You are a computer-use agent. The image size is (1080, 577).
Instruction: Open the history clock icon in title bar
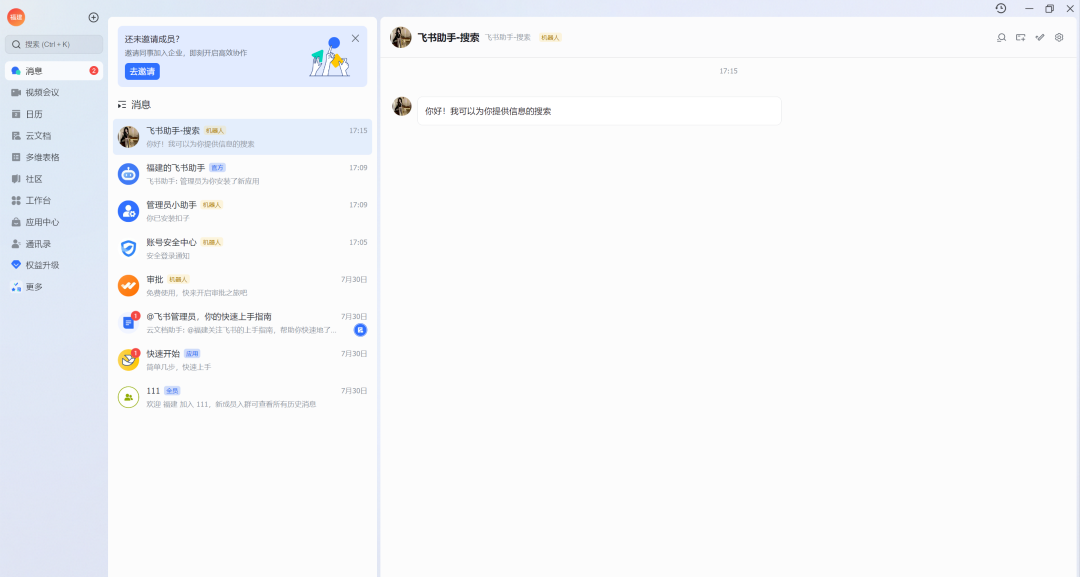coord(1001,9)
